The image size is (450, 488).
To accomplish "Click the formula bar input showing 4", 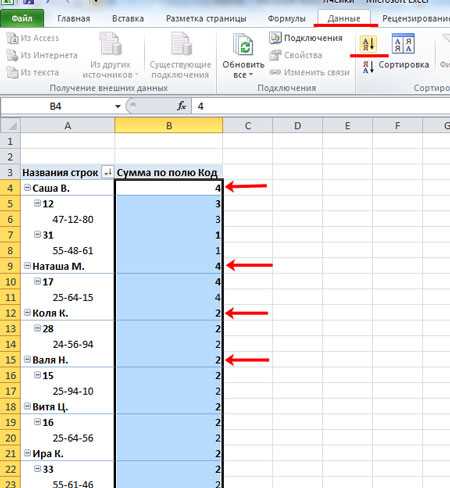I will pos(320,106).
